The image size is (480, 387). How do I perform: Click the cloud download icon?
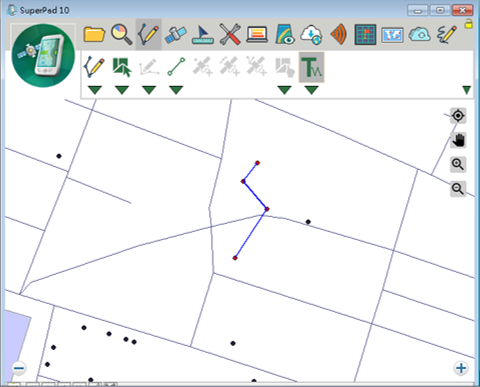(311, 35)
